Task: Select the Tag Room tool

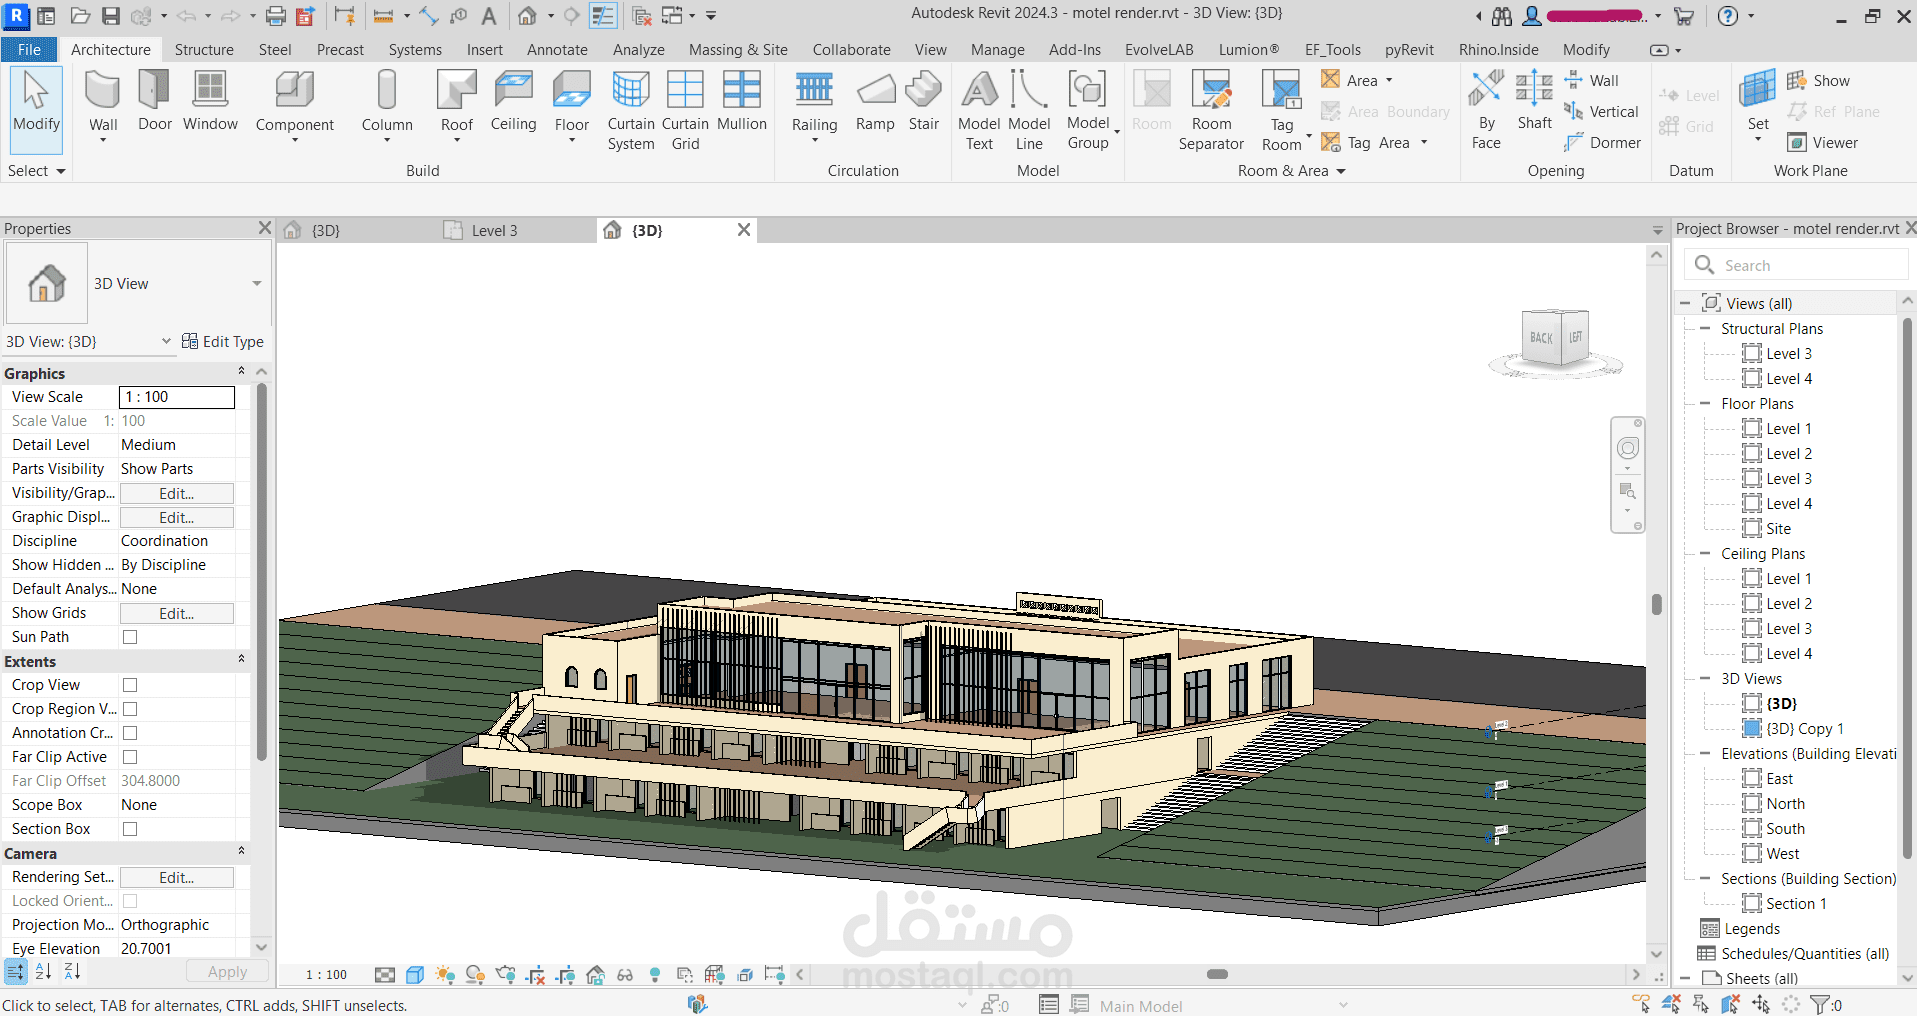Action: (1282, 110)
